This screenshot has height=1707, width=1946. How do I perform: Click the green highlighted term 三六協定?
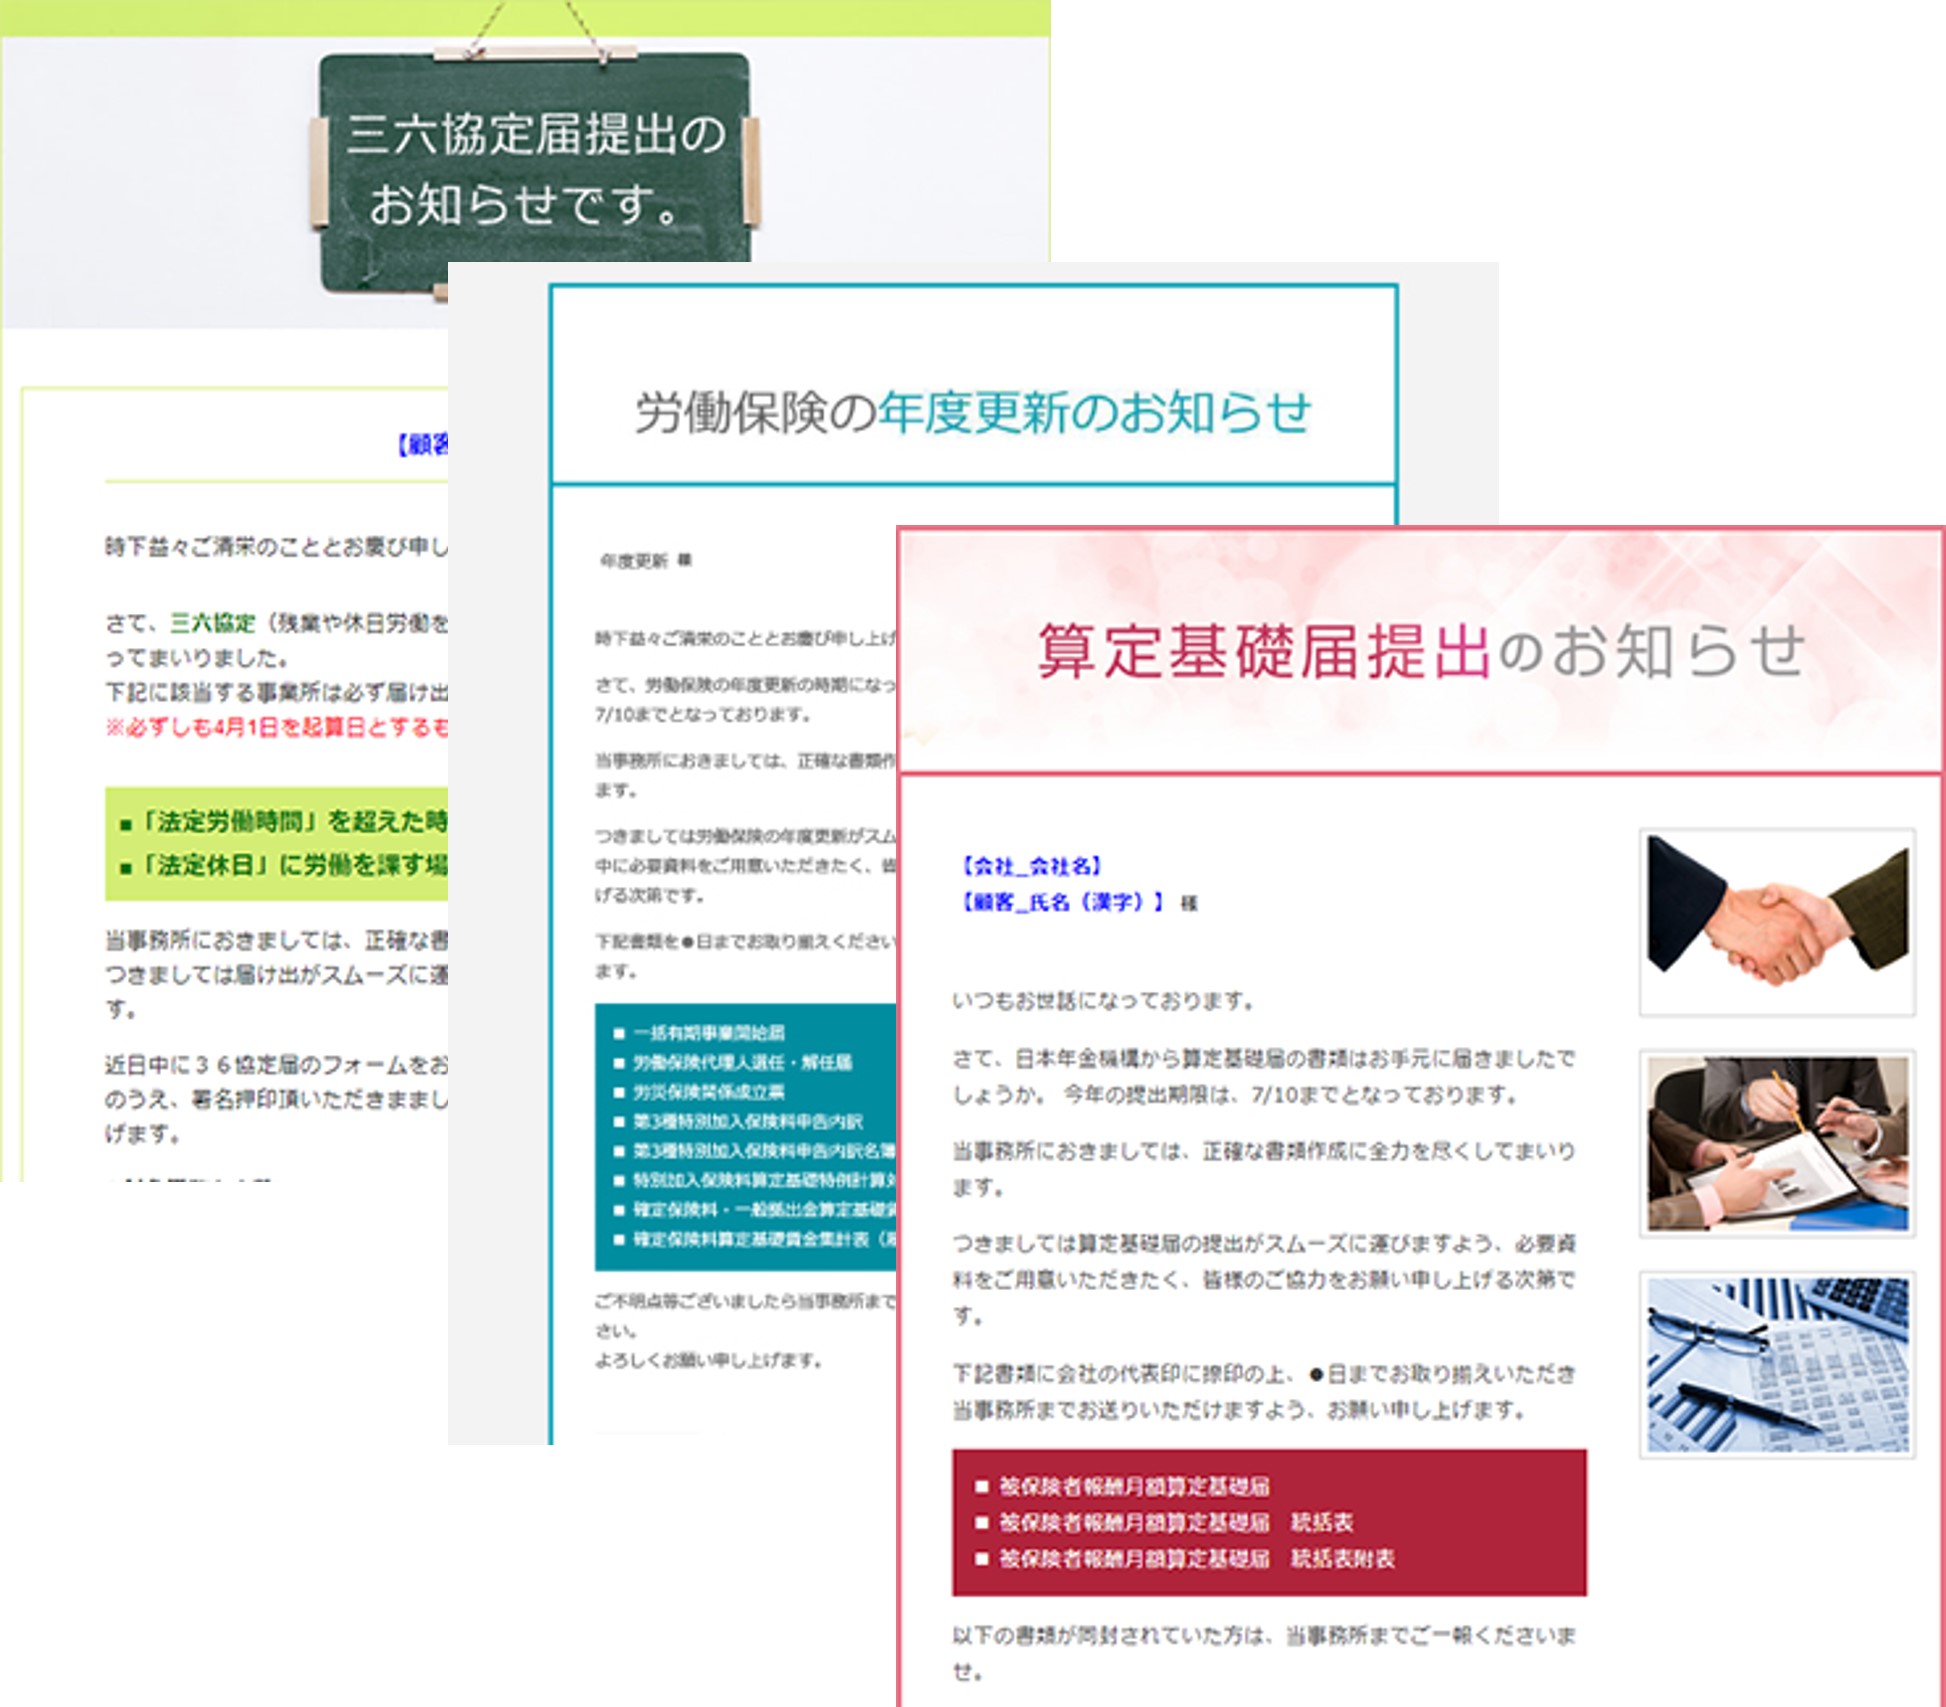pos(213,623)
